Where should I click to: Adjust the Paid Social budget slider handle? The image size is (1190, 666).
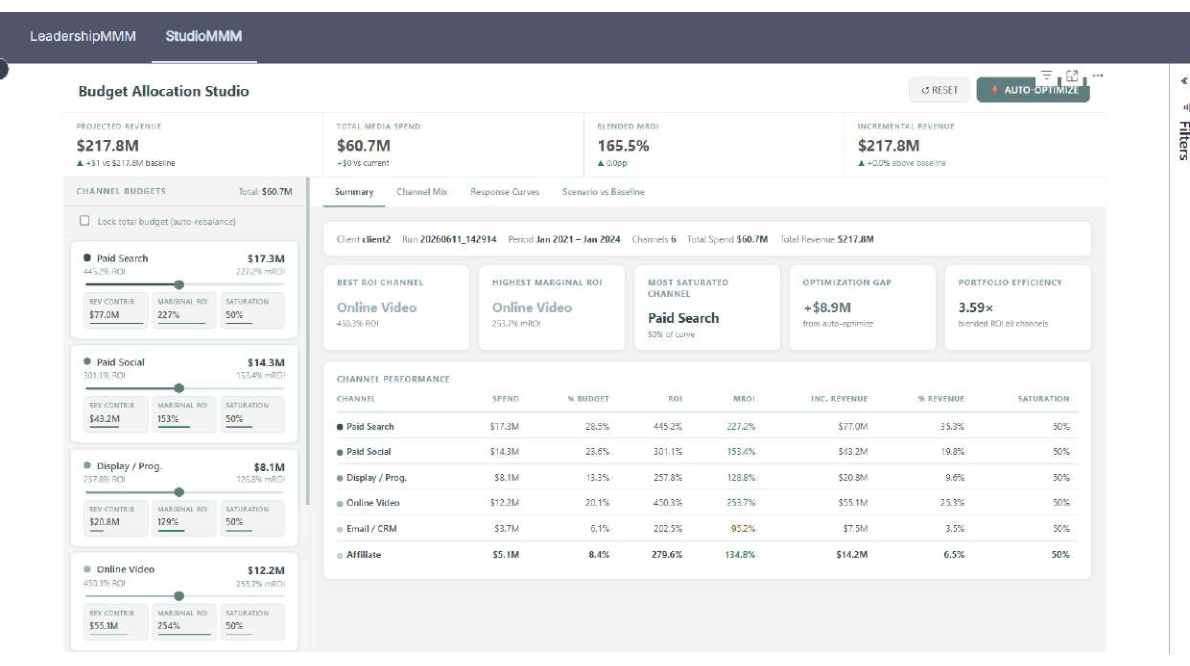pyautogui.click(x=179, y=388)
